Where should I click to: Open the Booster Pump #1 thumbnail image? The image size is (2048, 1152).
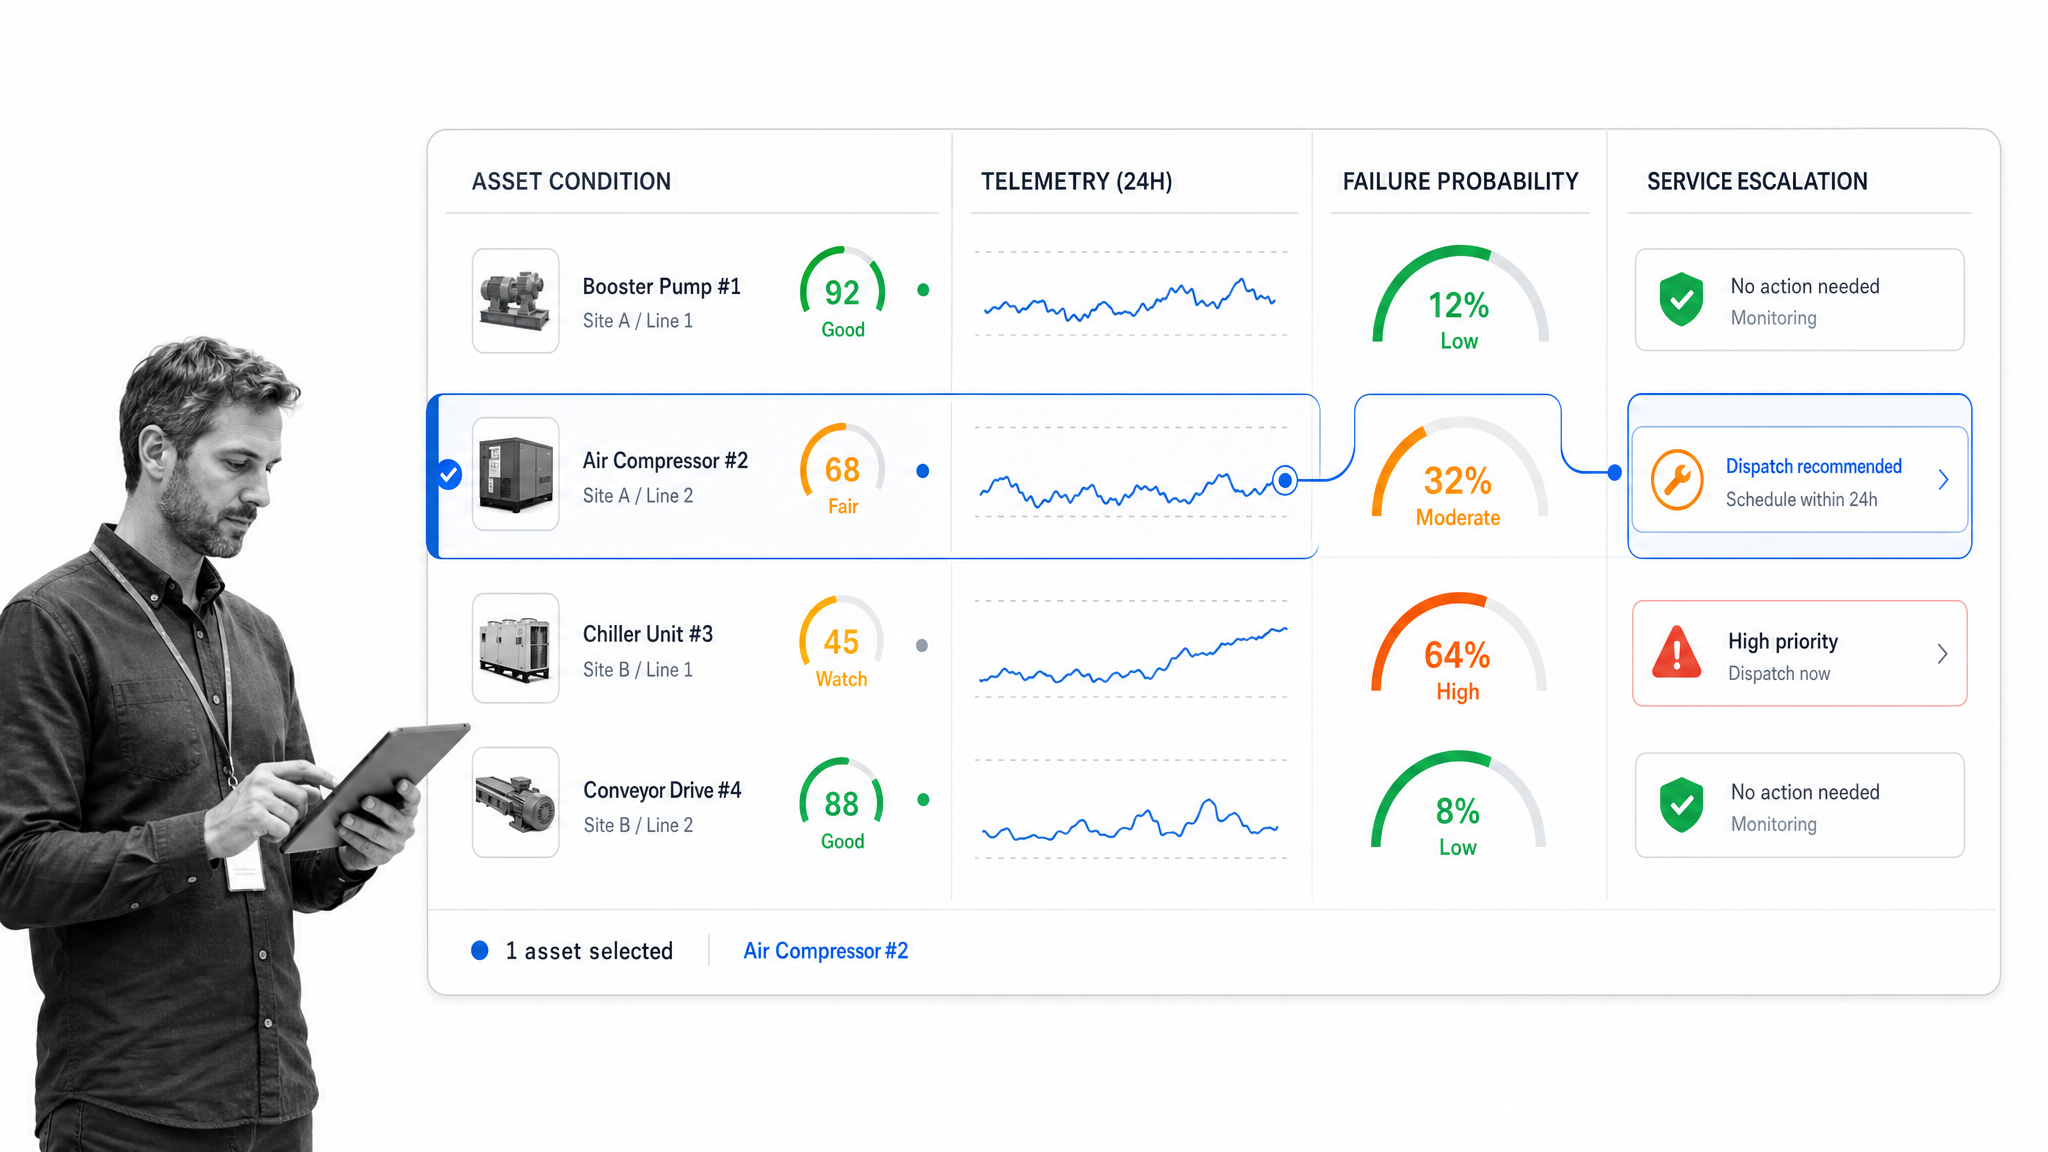pos(515,300)
